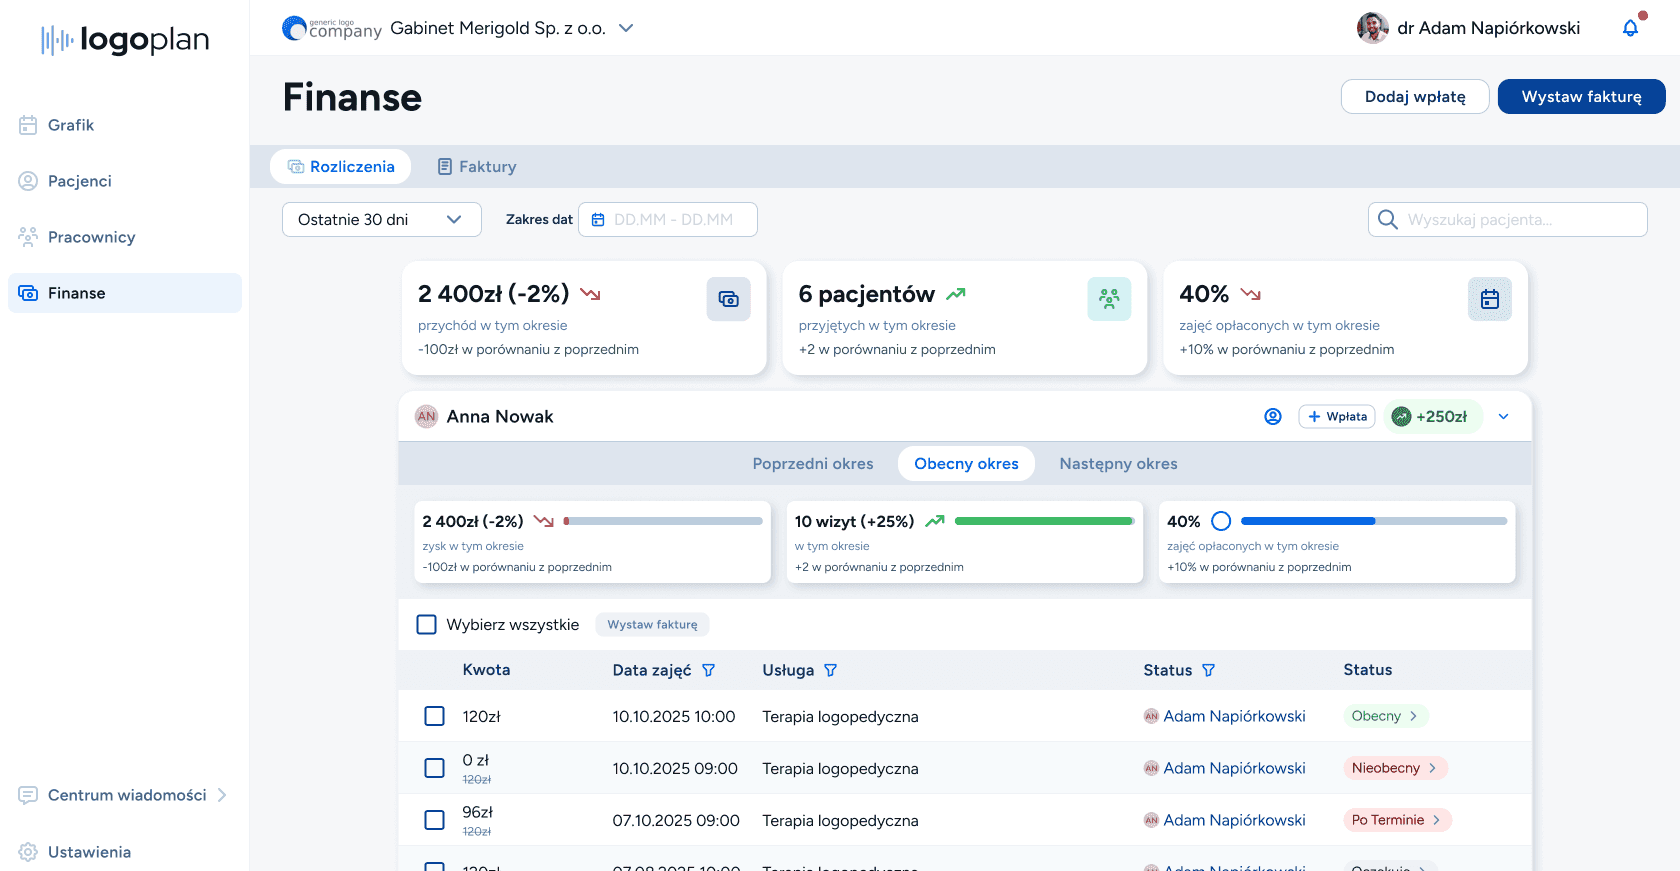Open the Ostatnie 30 dni dropdown
Viewport: 1680px width, 871px height.
point(381,220)
